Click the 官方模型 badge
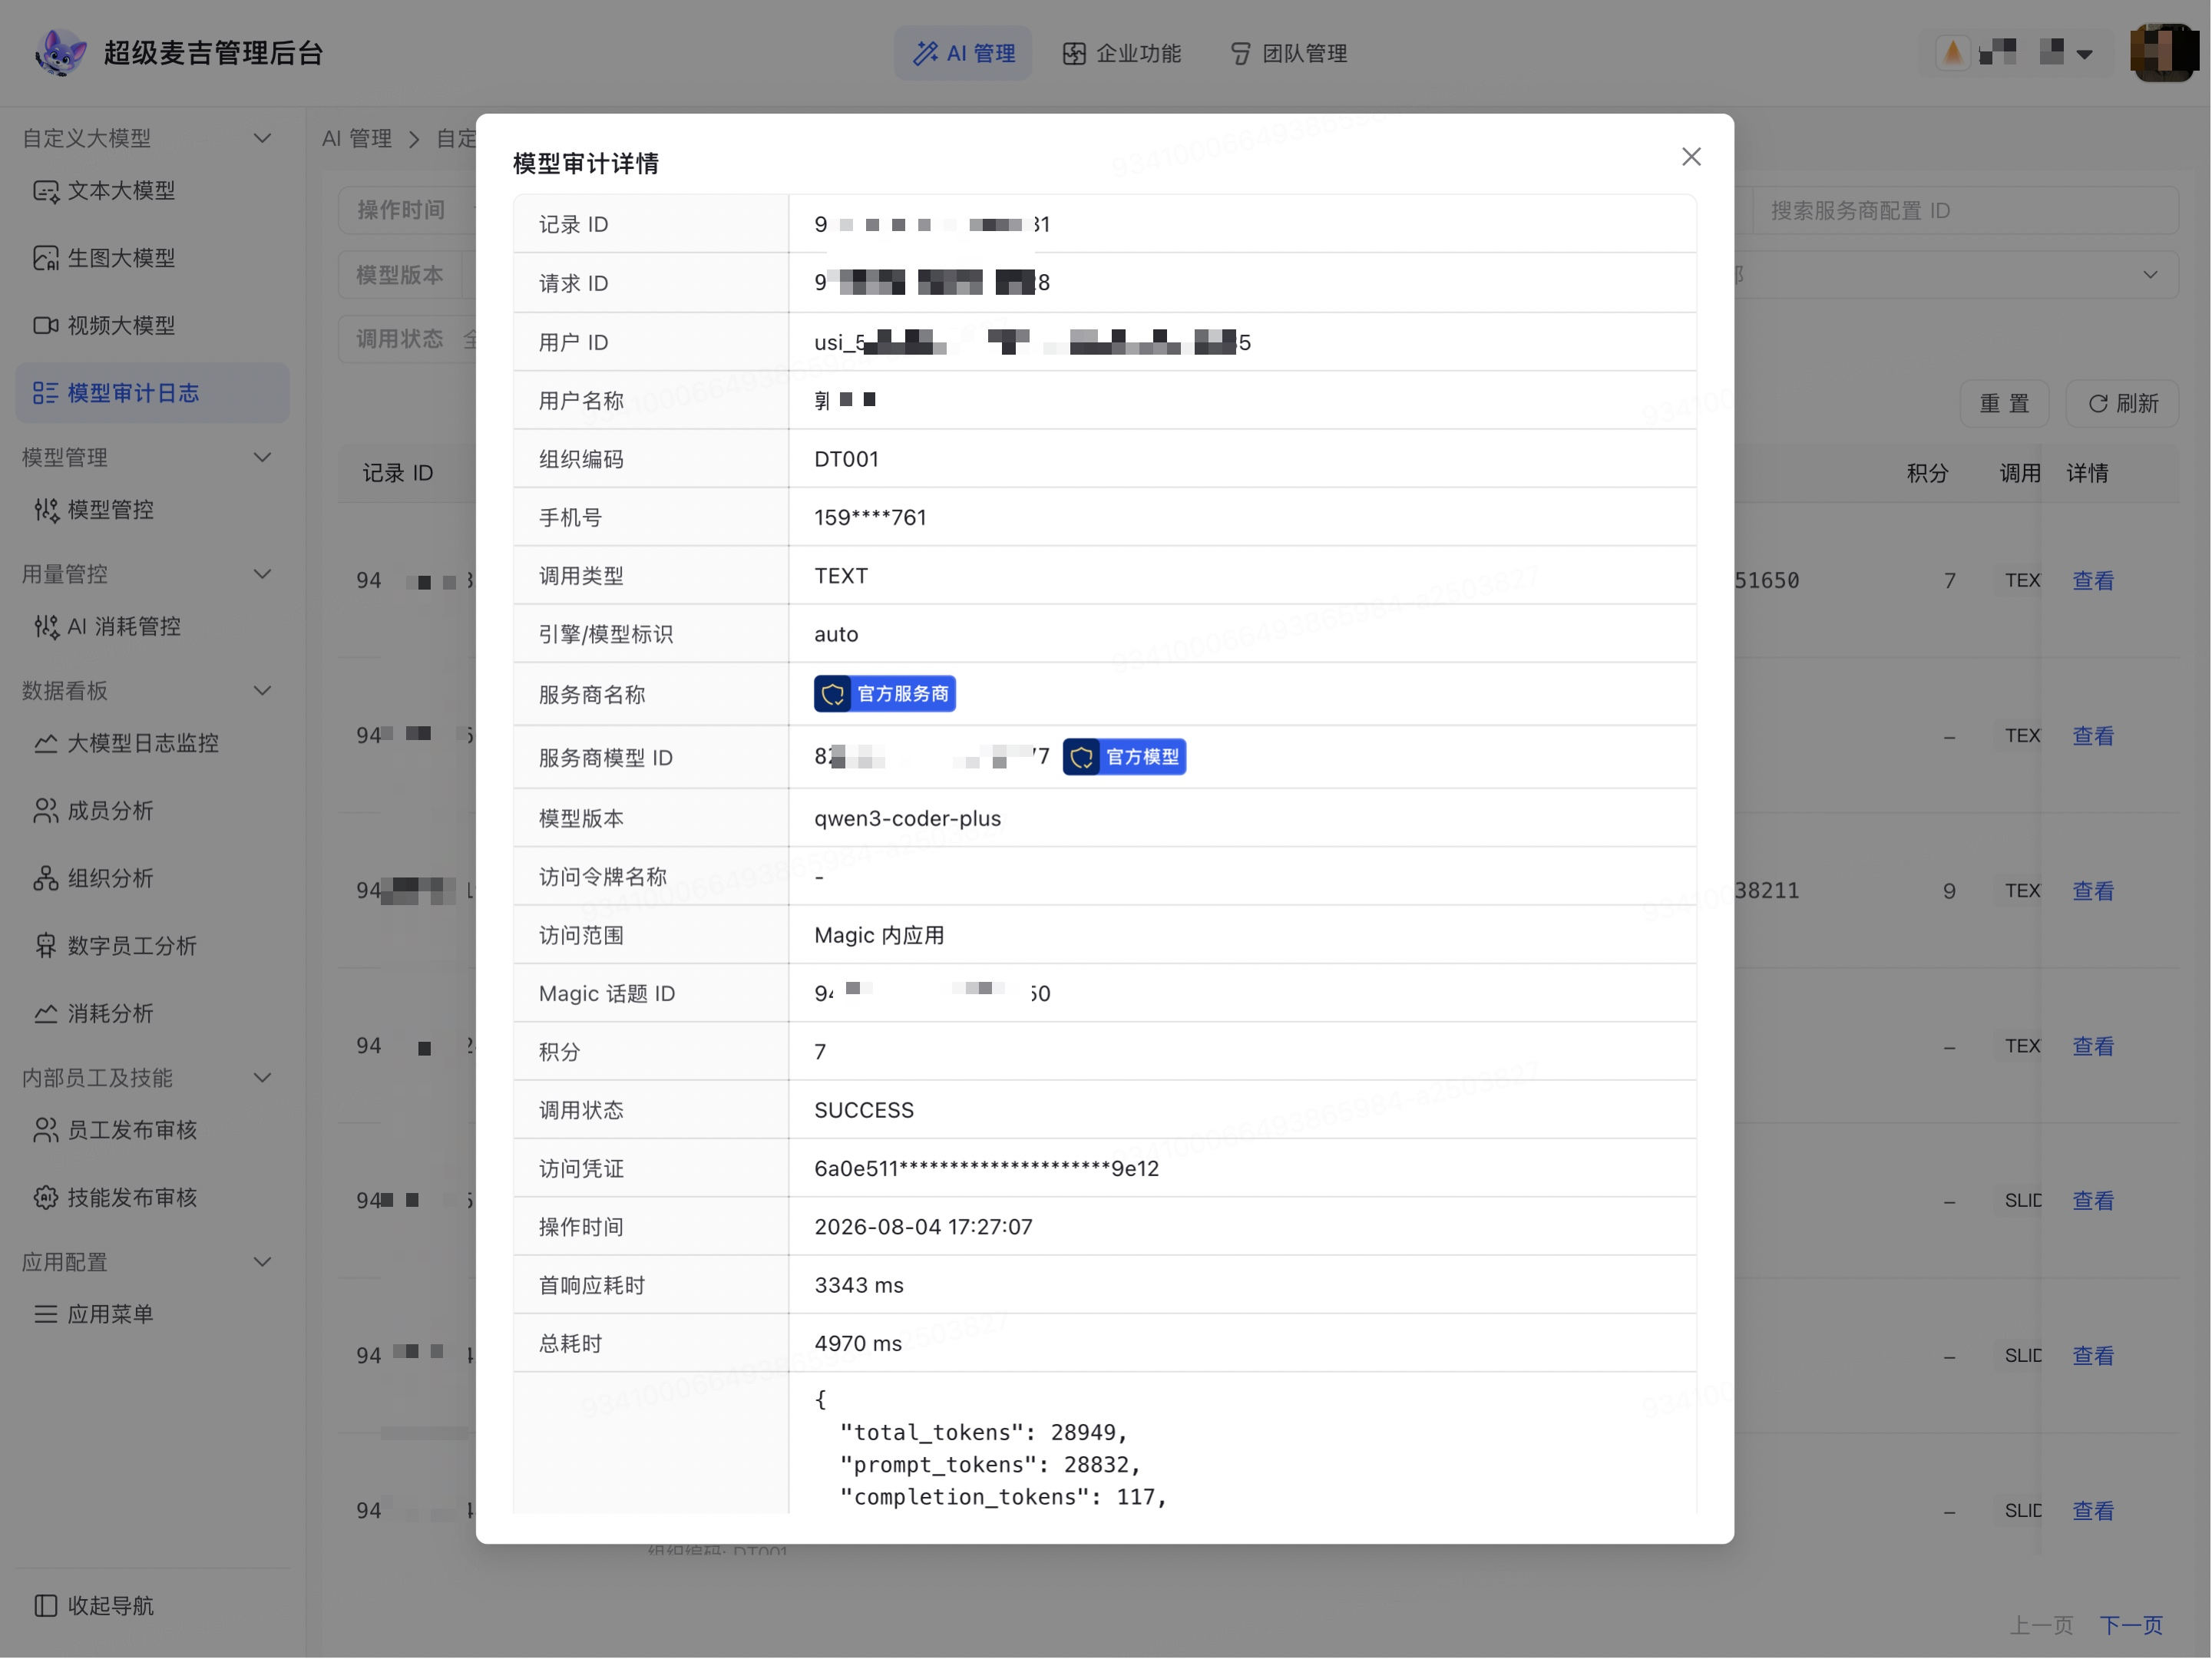 tap(1124, 757)
